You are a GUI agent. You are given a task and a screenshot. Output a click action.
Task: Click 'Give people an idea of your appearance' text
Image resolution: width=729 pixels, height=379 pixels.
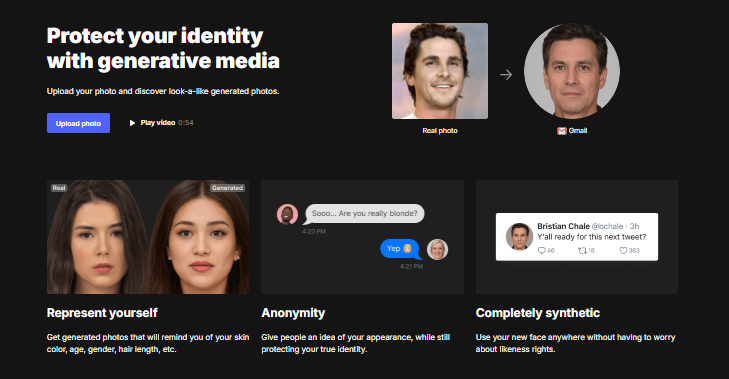tap(356, 343)
